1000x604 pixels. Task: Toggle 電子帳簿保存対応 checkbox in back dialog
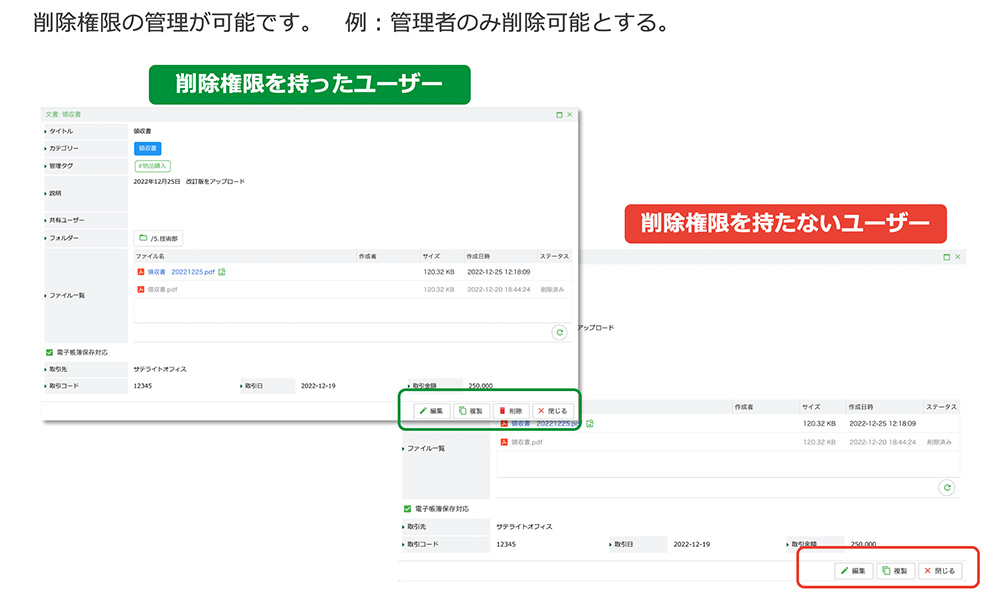pos(407,508)
